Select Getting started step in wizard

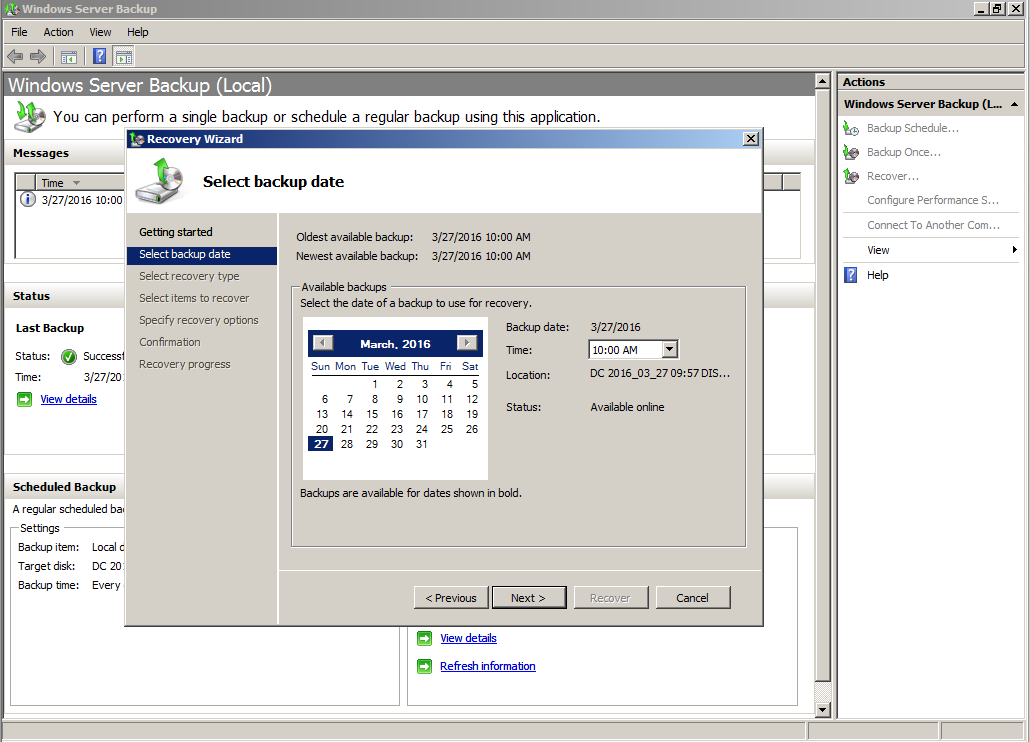175,232
